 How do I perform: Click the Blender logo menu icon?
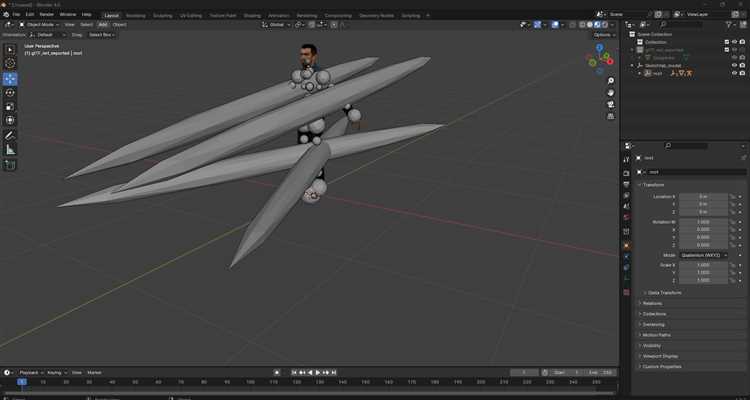pos(6,15)
